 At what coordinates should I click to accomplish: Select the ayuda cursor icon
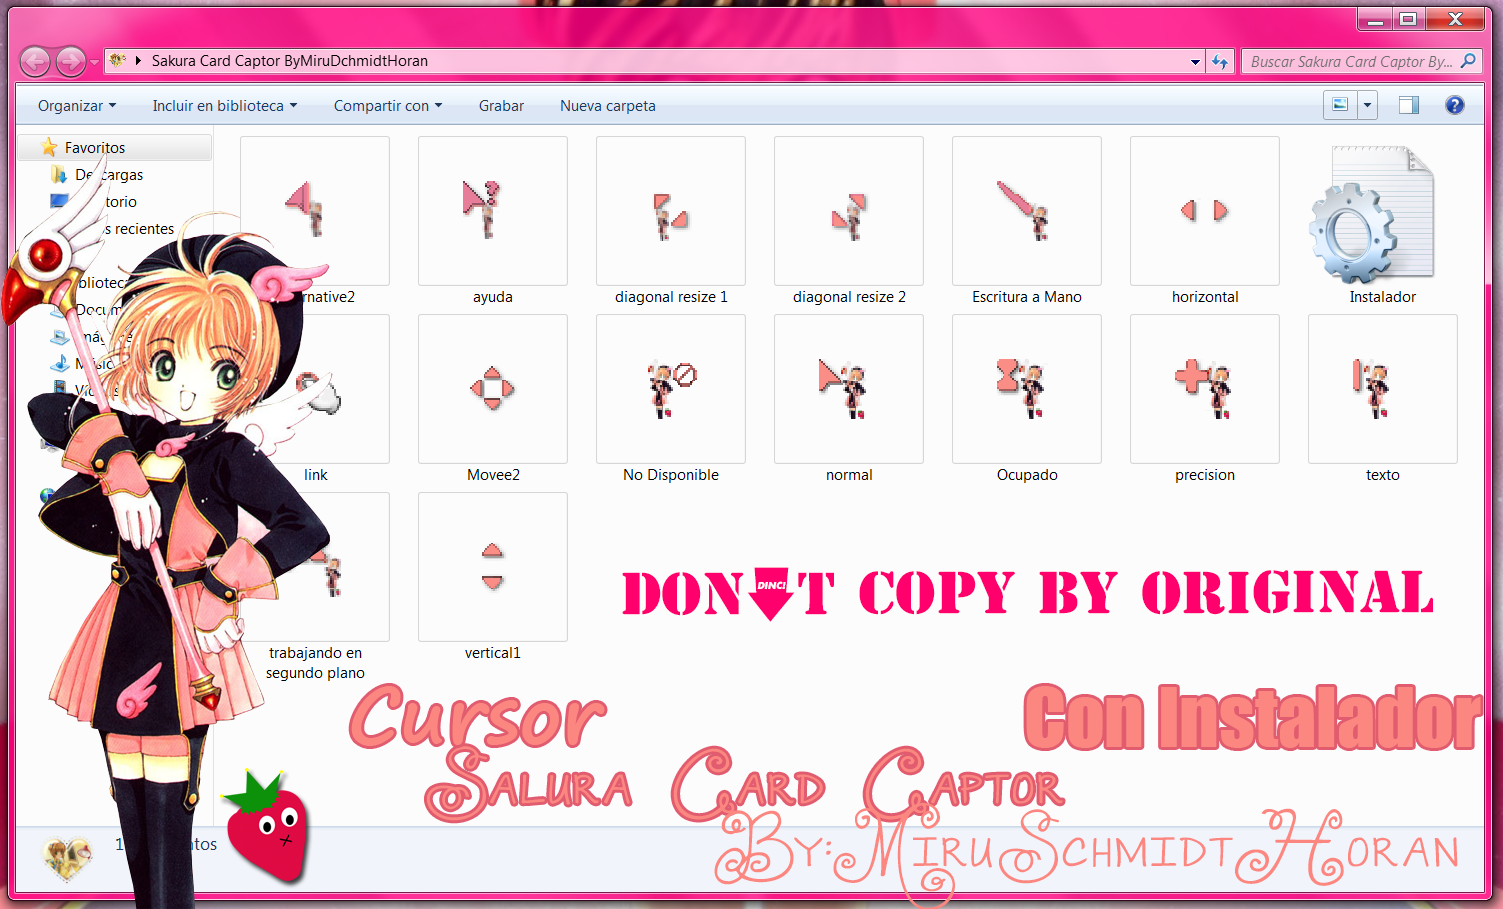492,211
